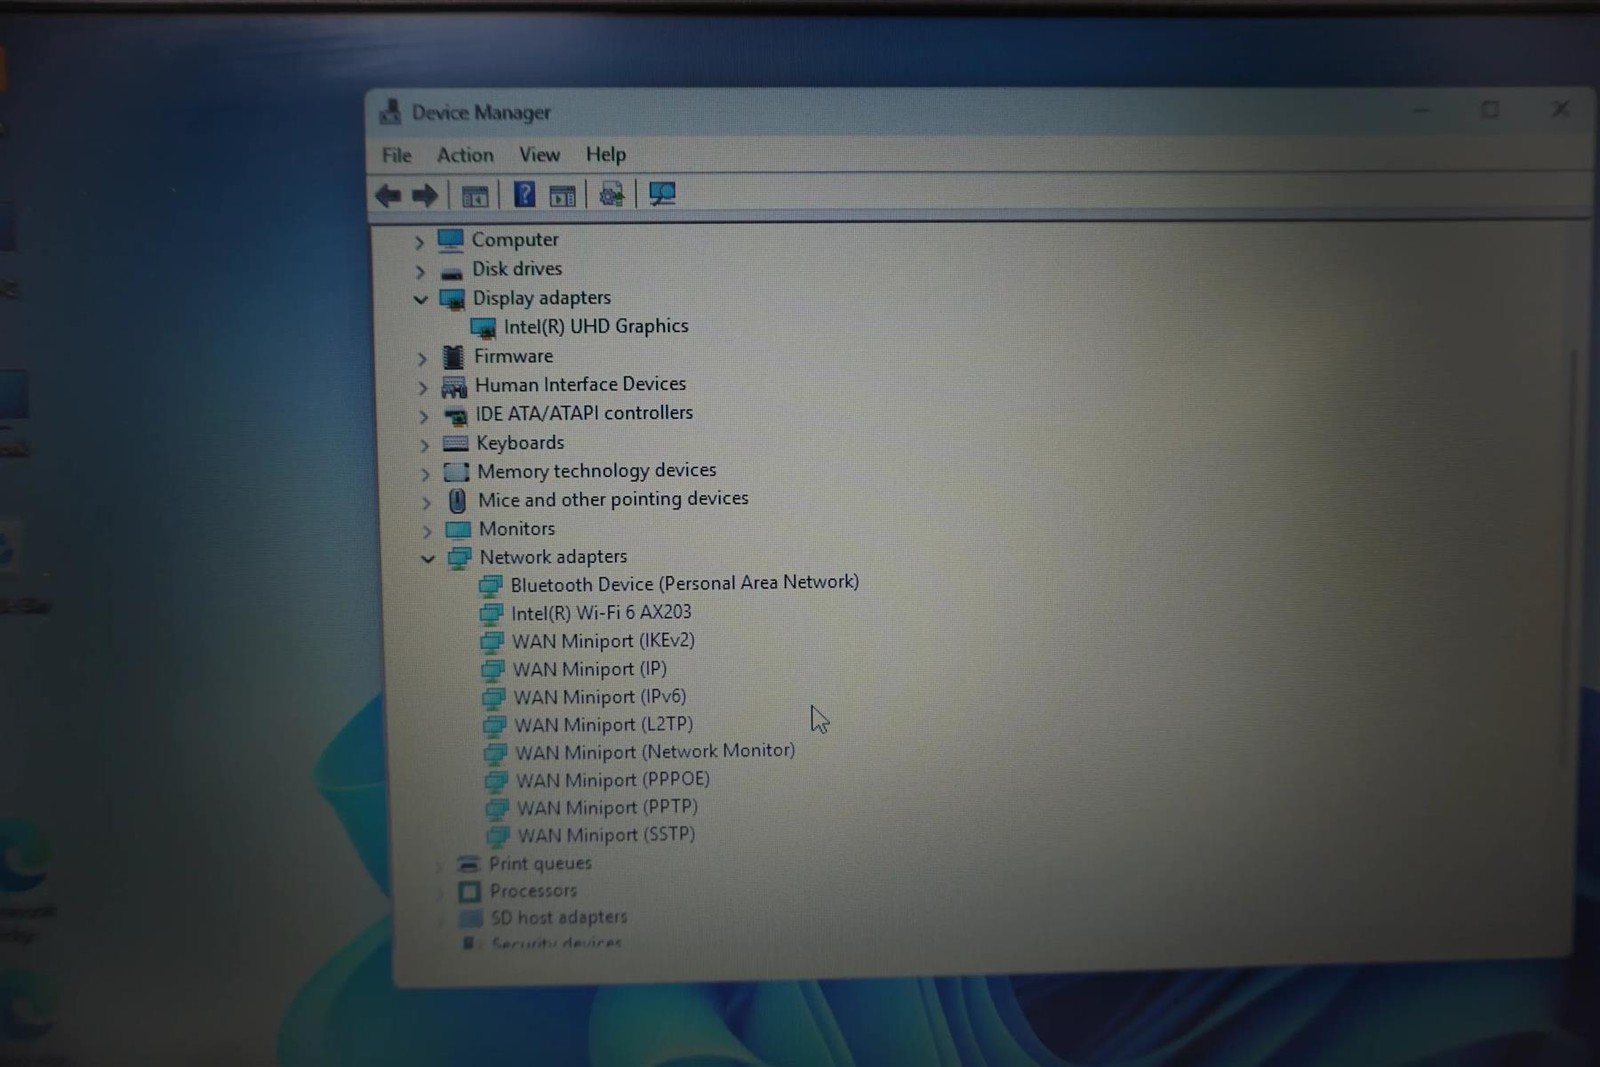The image size is (1600, 1067).
Task: Select the Processors category label
Action: (x=533, y=890)
